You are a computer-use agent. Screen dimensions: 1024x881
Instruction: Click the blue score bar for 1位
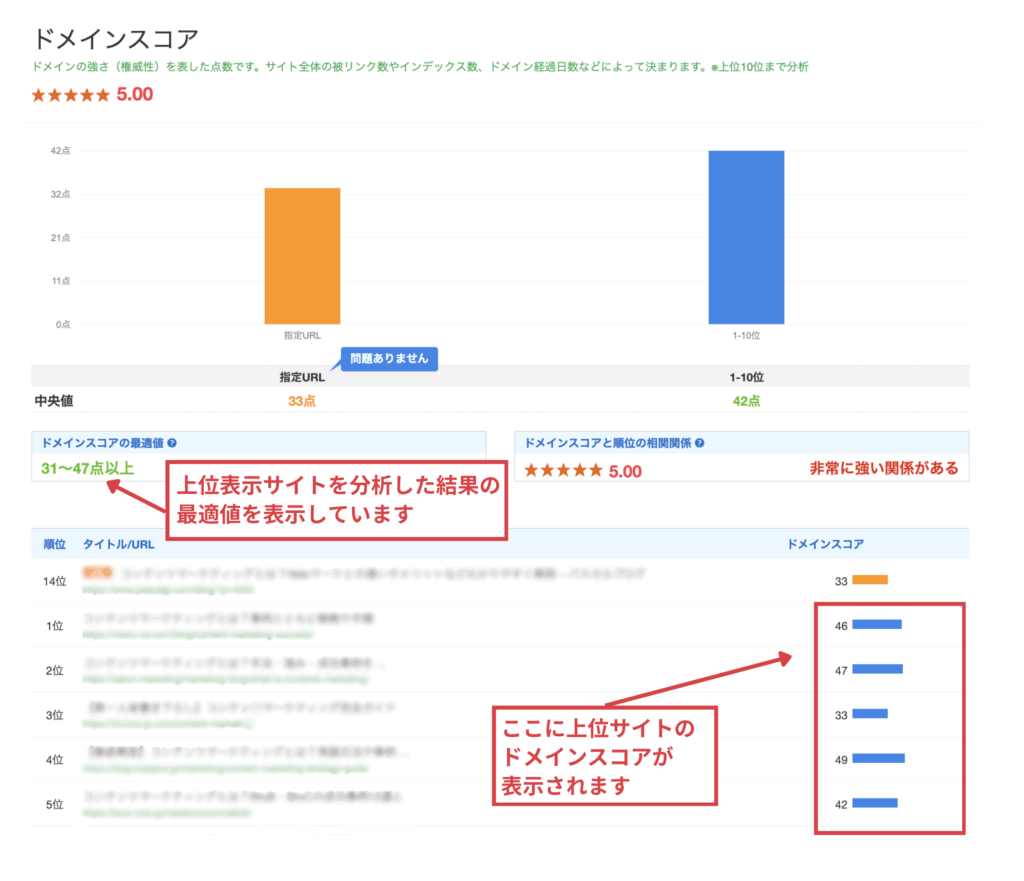876,625
